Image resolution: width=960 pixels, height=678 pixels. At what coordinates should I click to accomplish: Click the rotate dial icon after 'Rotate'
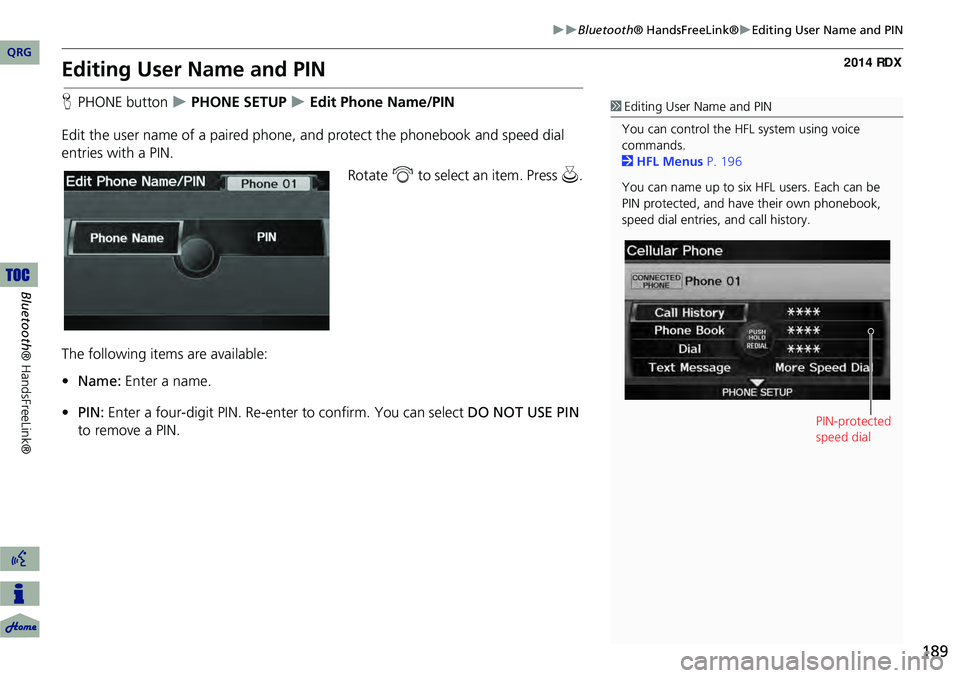pyautogui.click(x=403, y=176)
